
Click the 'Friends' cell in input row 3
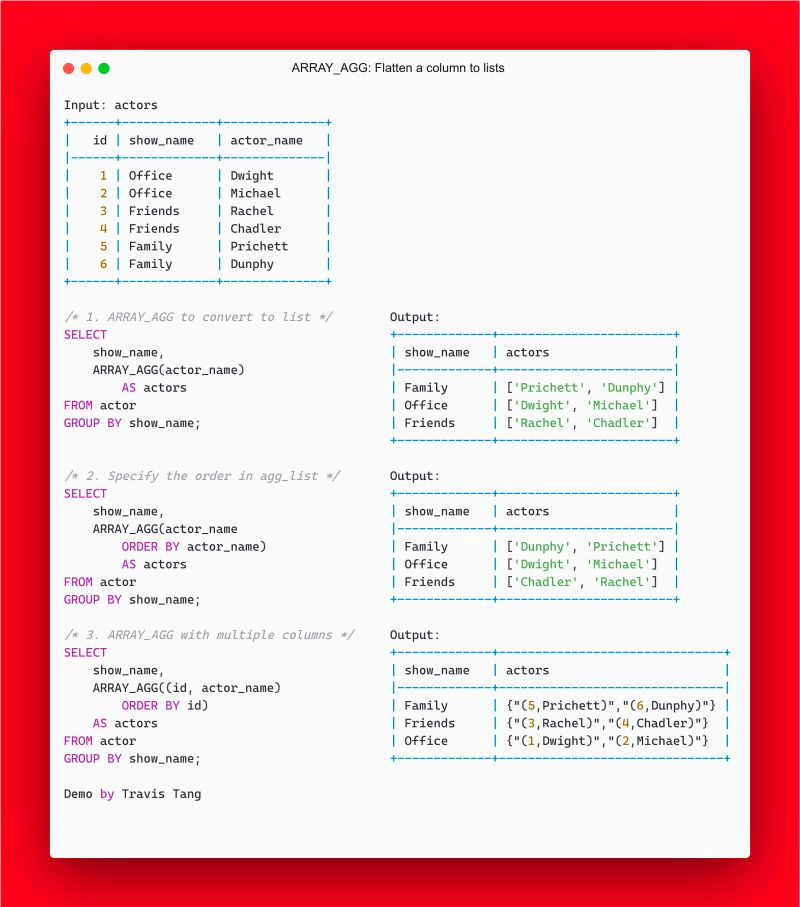(x=154, y=211)
